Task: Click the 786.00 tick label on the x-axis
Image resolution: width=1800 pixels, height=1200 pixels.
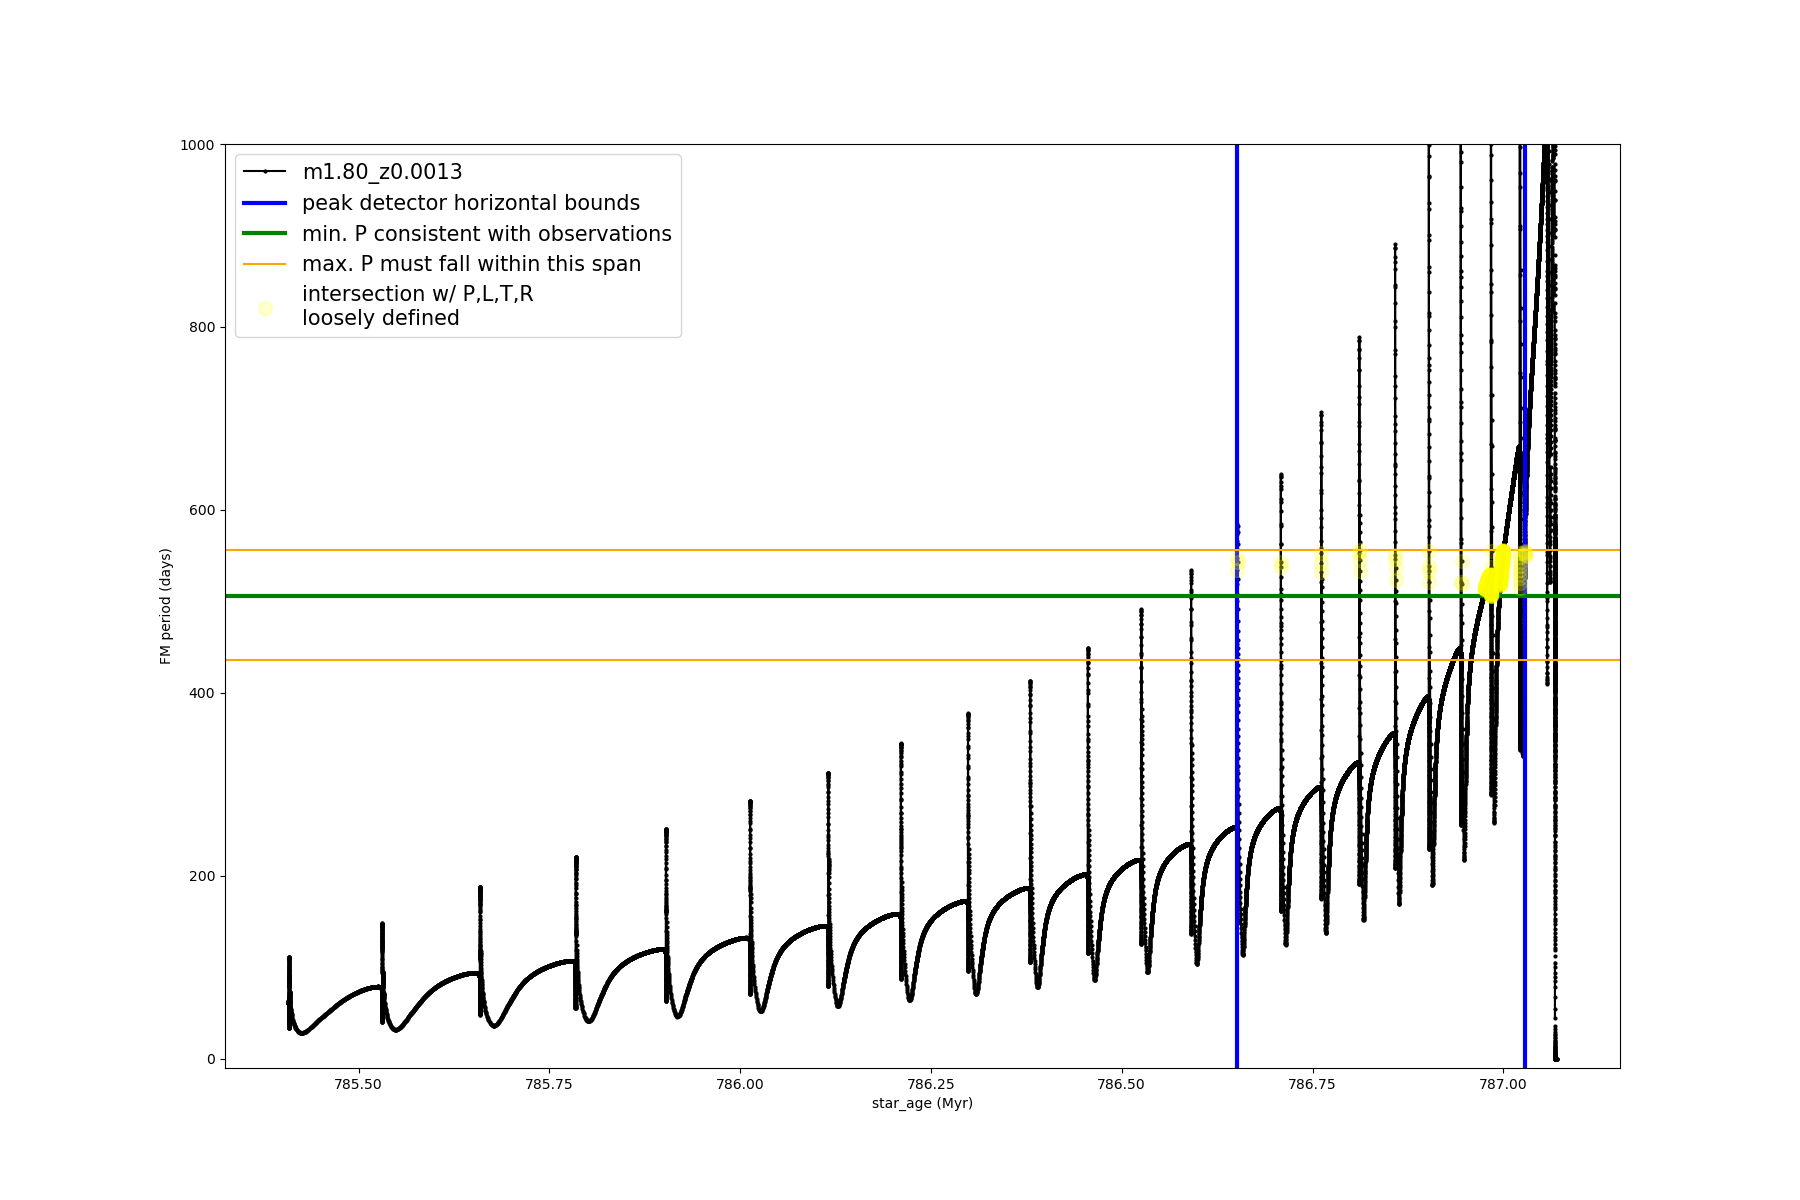Action: 739,1084
